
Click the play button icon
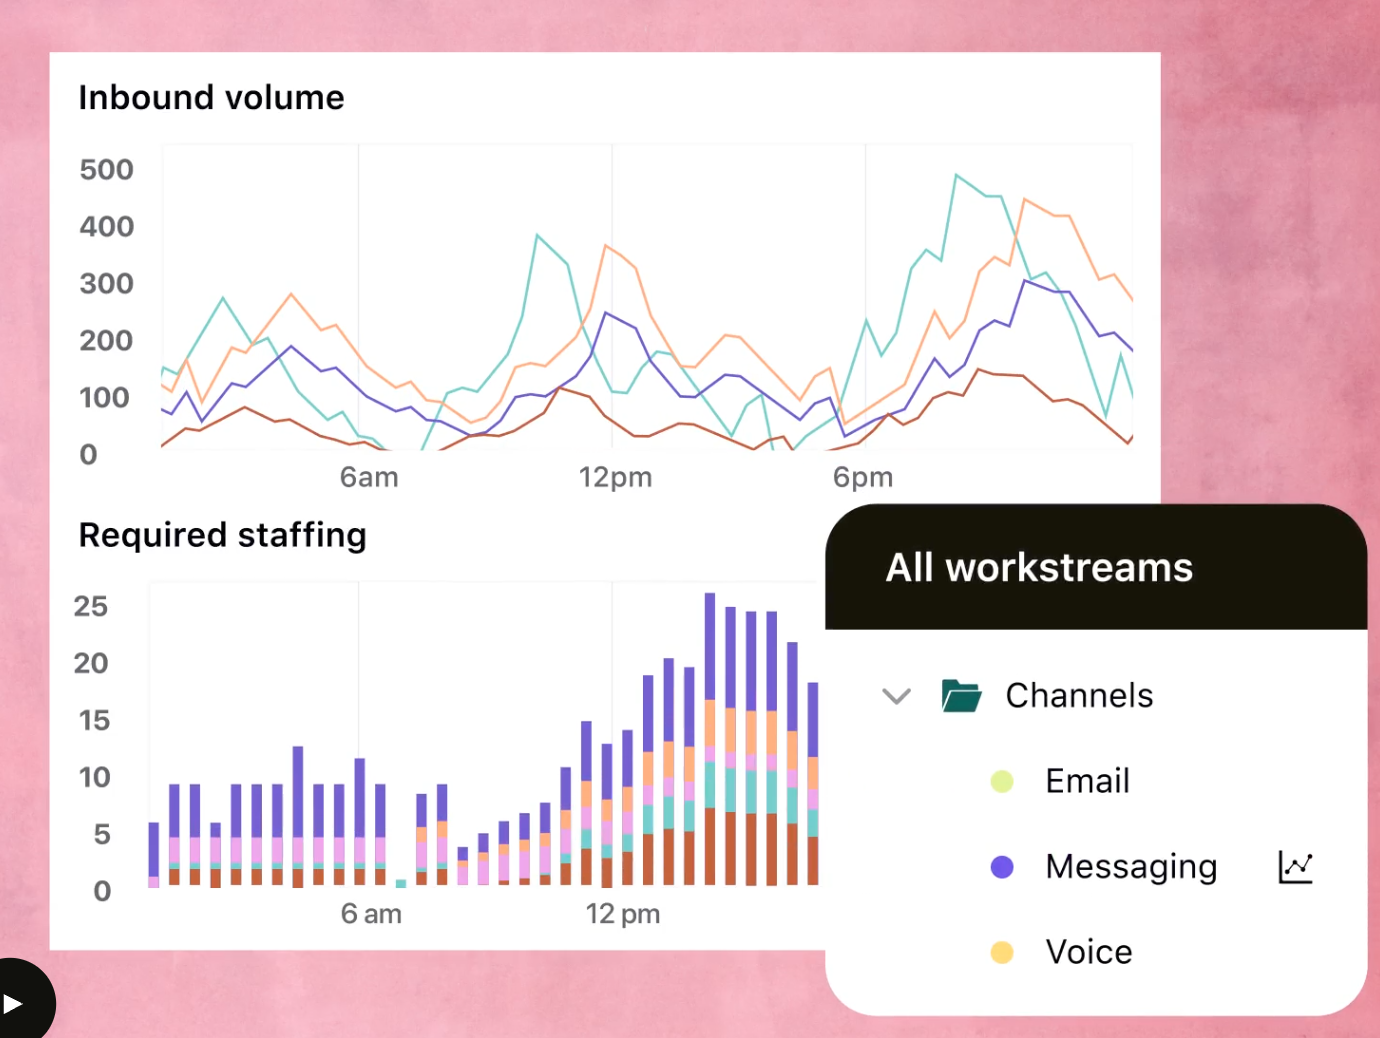13,1003
